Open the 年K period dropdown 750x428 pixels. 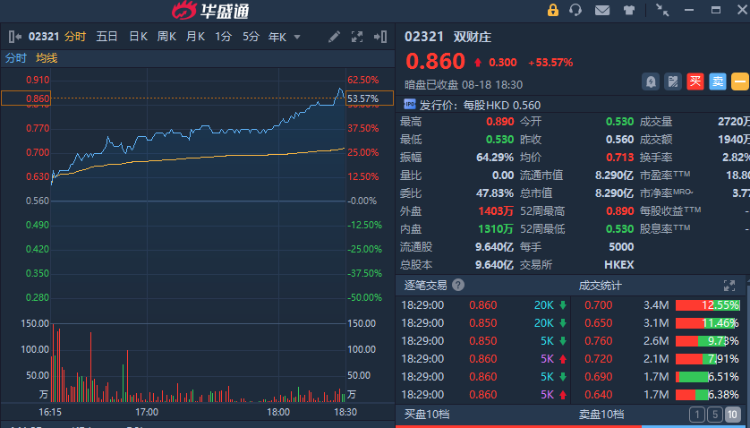(284, 37)
